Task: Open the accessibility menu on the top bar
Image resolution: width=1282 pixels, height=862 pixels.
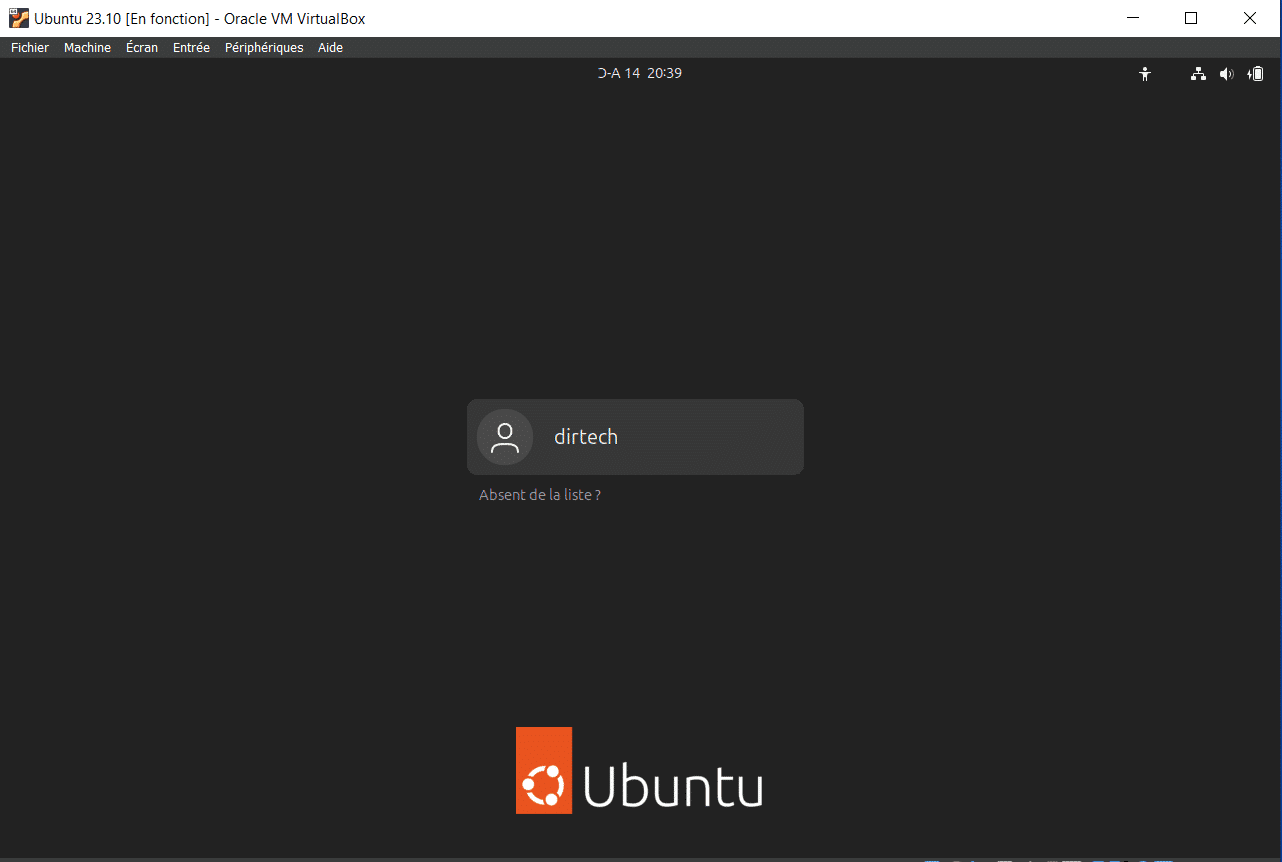Action: tap(1144, 73)
